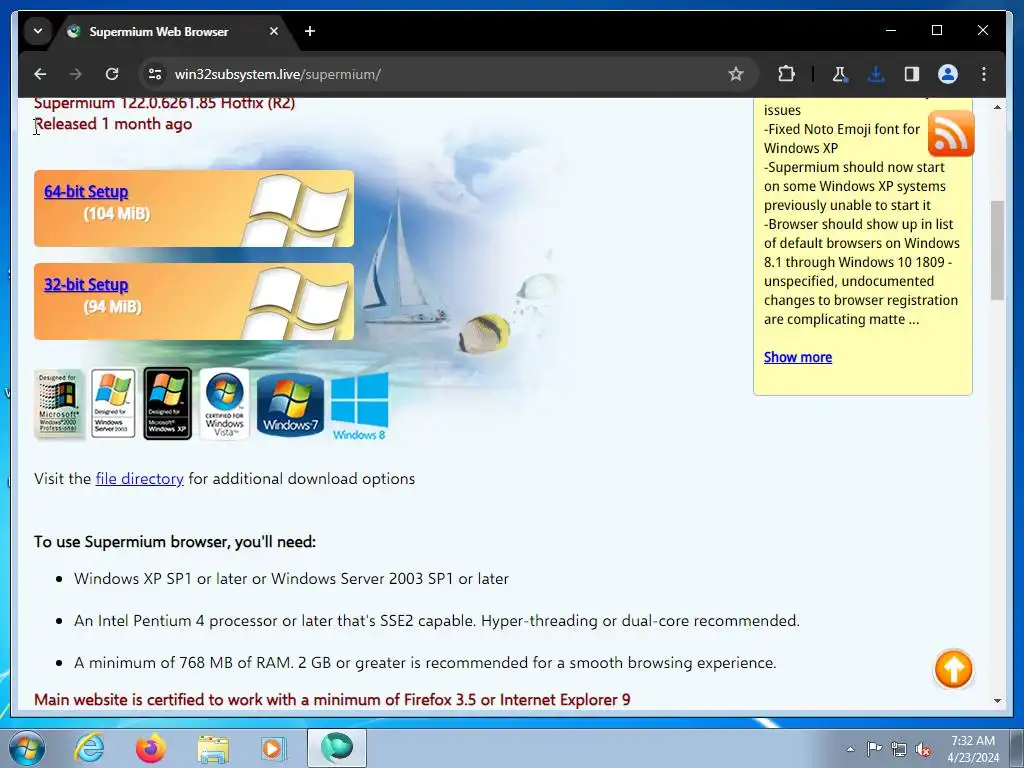The width and height of the screenshot is (1024, 768).
Task: Go back to the previous page
Action: click(x=40, y=74)
